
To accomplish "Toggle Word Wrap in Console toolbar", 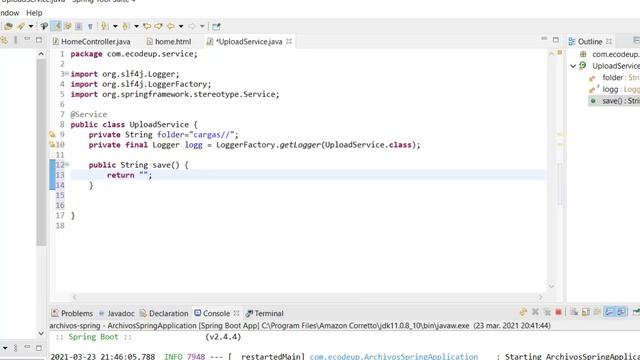I will tap(597, 312).
